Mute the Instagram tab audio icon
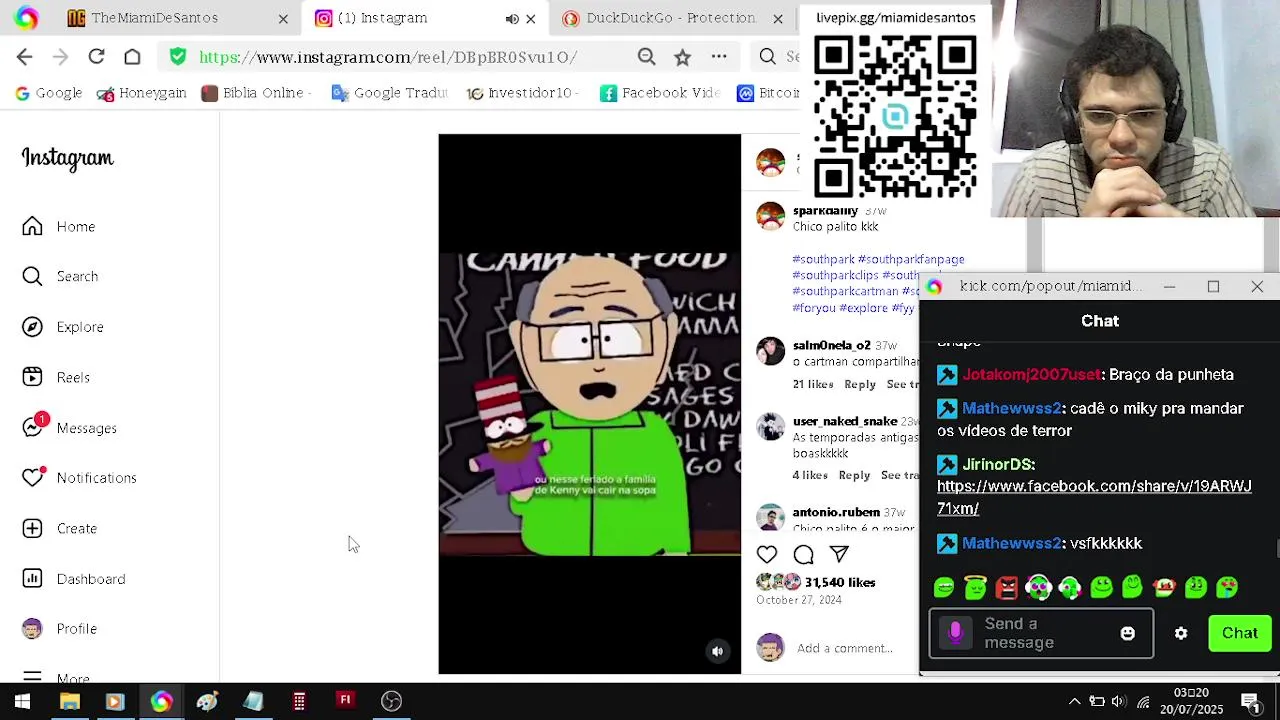Screen dimensions: 1280x720 pos(512,18)
